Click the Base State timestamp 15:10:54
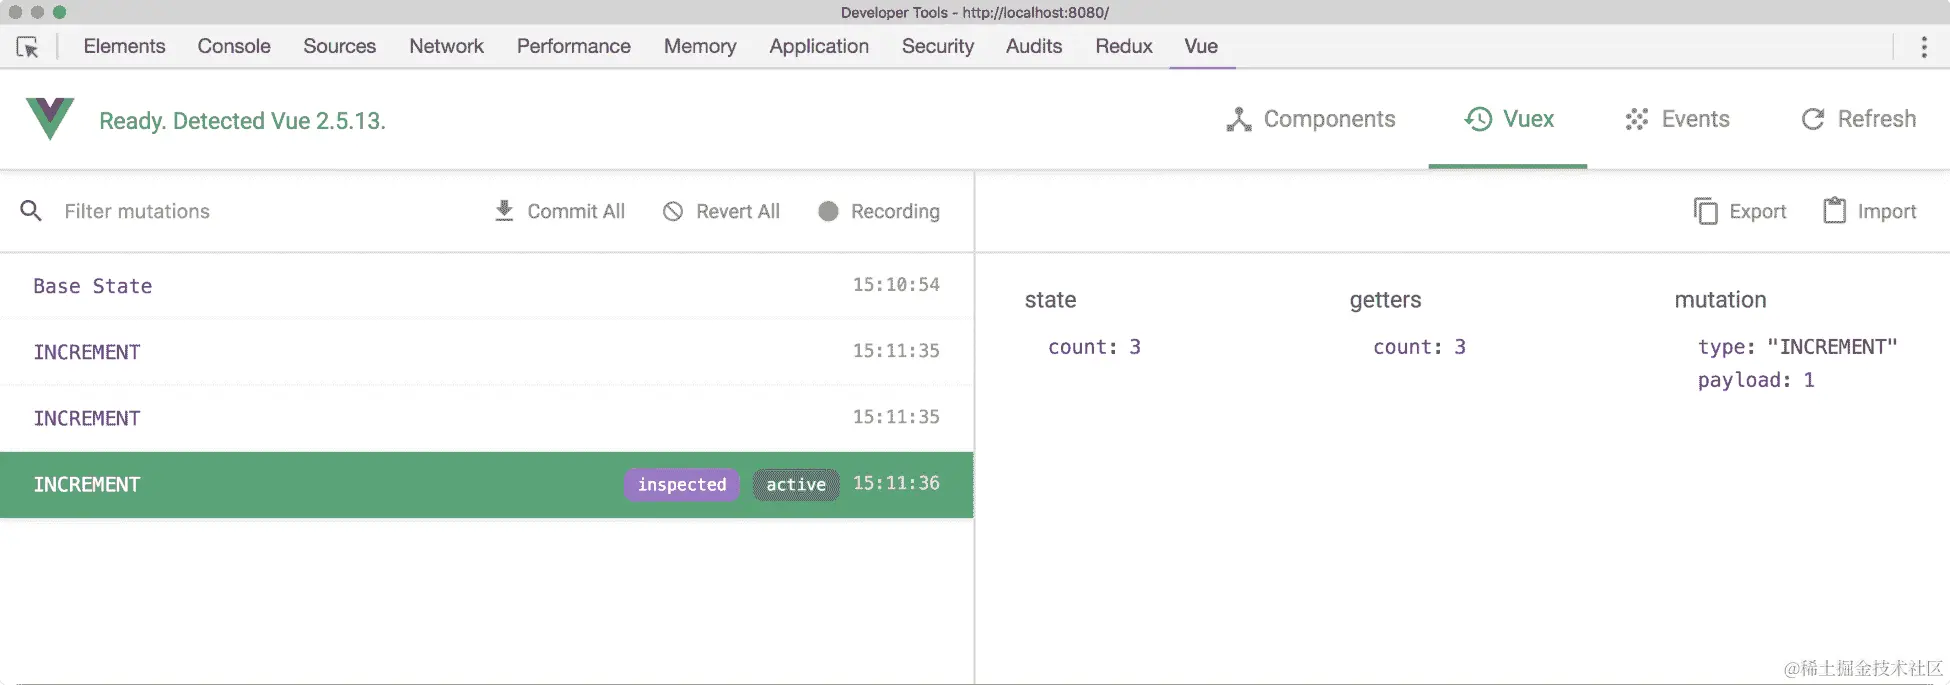 896,285
